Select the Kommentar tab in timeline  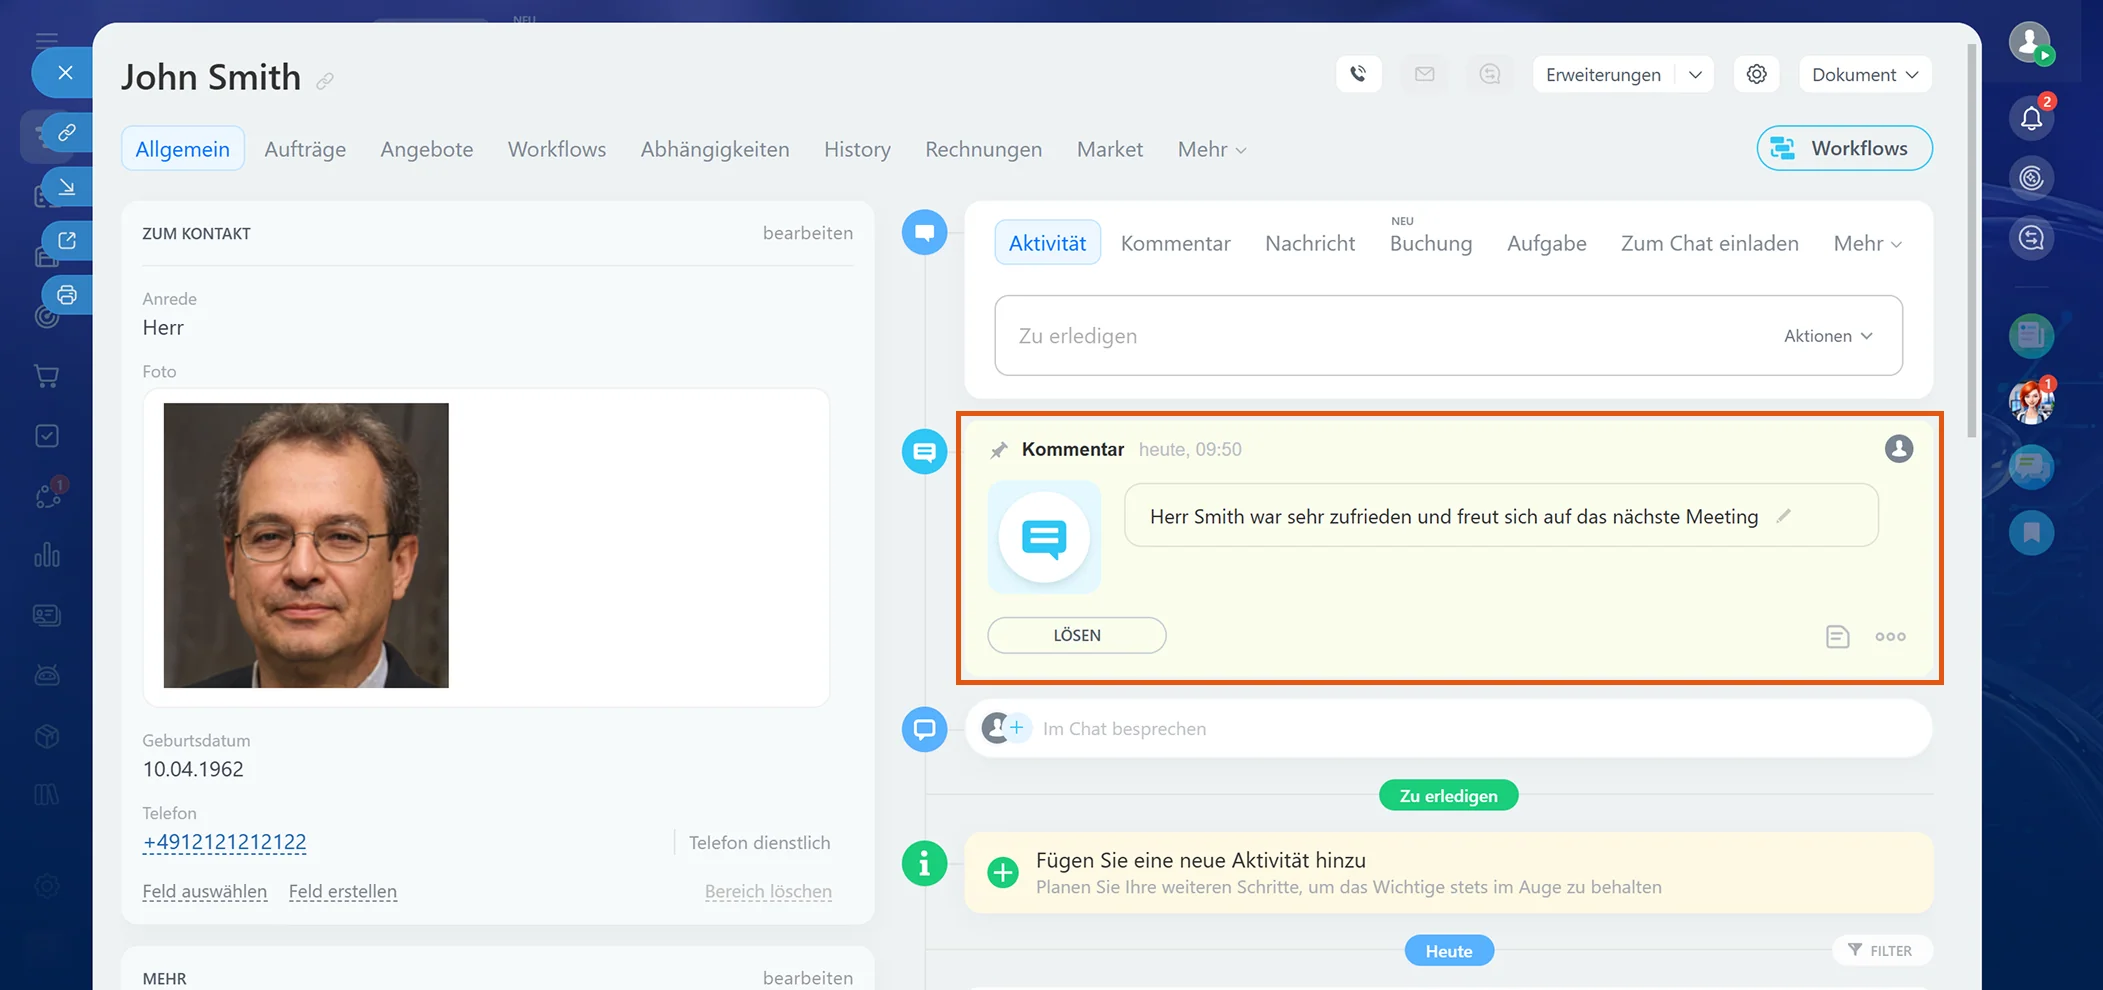1175,243
